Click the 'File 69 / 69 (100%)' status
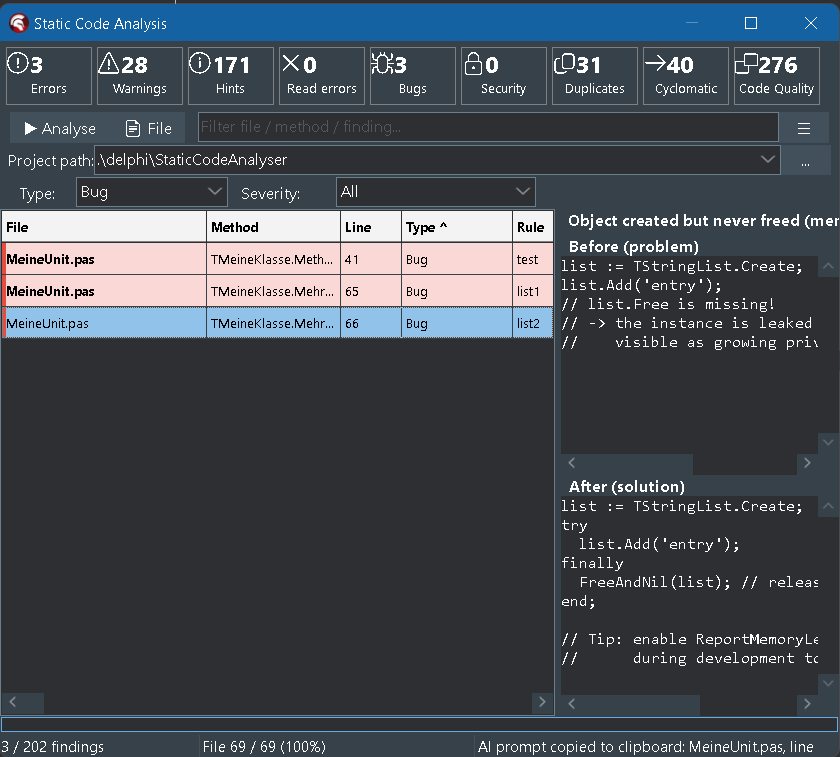The height and width of the screenshot is (757, 840). pyautogui.click(x=264, y=746)
